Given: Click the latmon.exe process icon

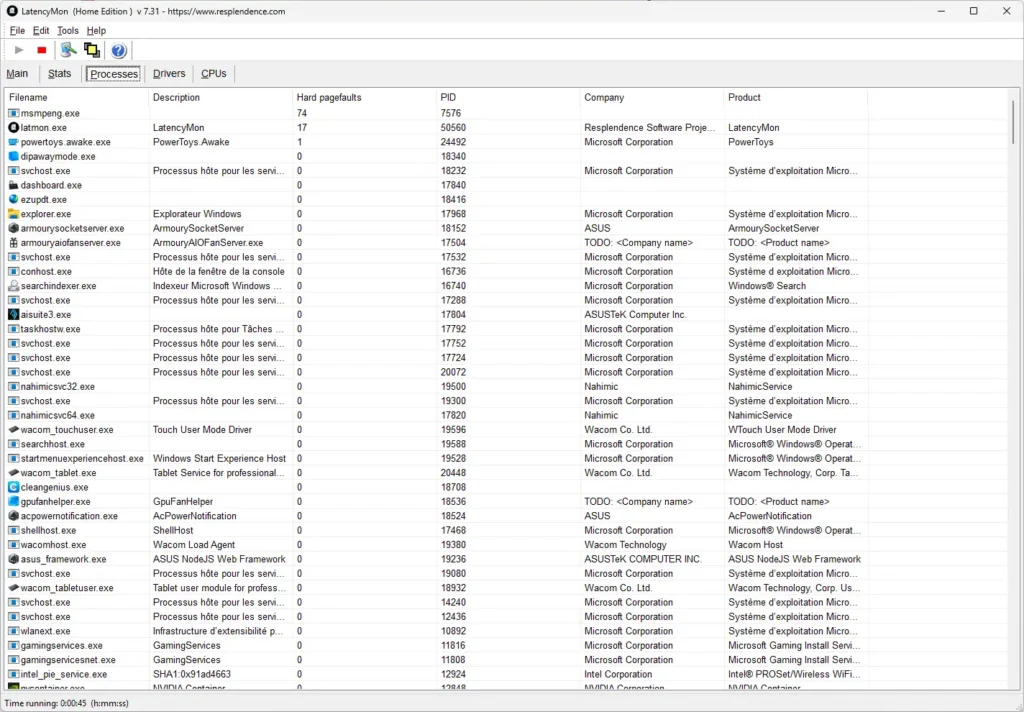Looking at the screenshot, I should point(13,128).
